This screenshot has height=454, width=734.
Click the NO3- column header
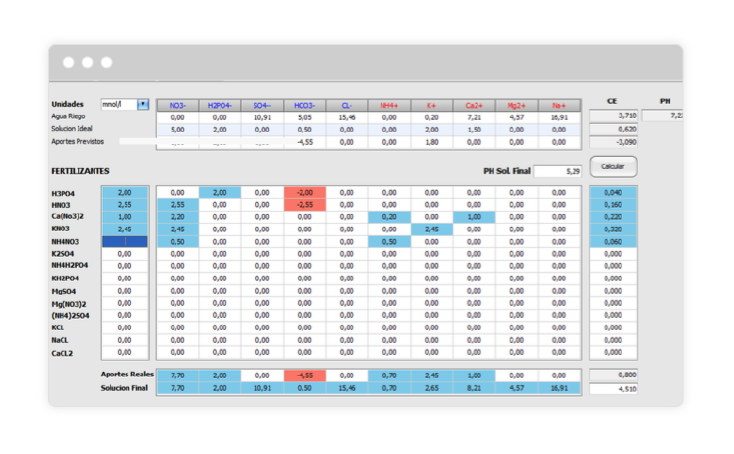177,104
